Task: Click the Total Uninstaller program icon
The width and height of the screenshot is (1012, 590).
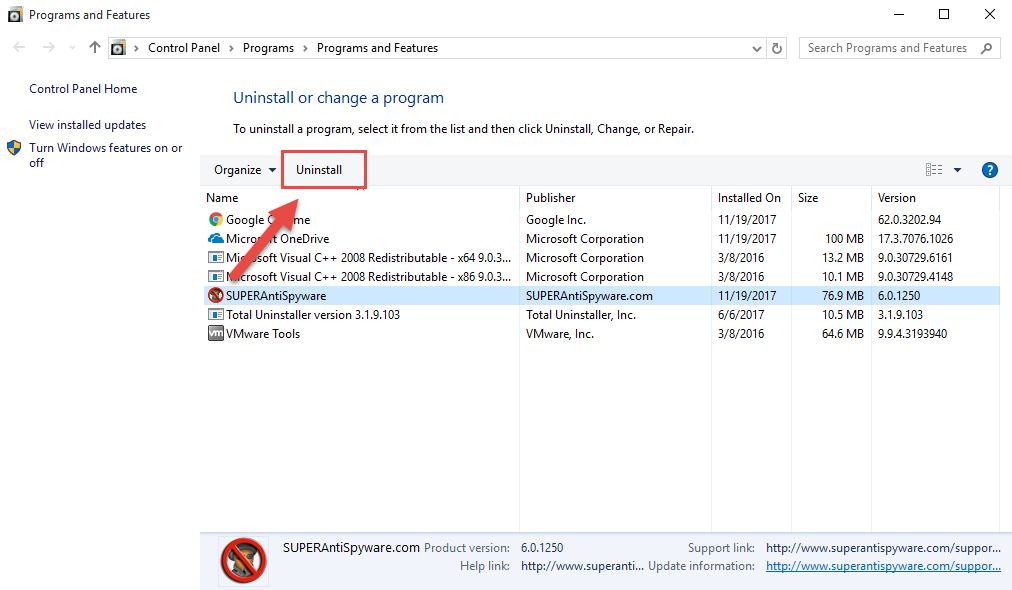Action: click(216, 314)
